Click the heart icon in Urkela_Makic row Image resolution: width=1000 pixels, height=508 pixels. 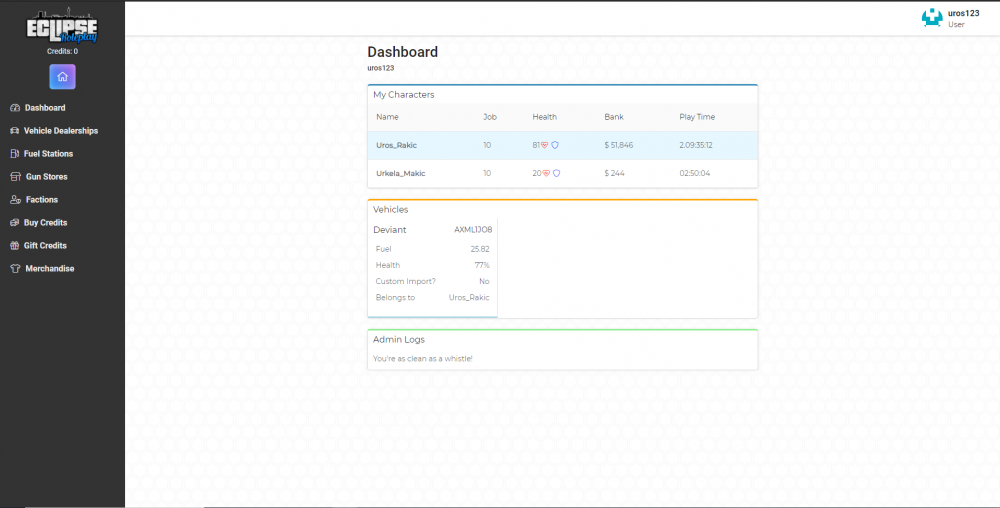pyautogui.click(x=546, y=173)
